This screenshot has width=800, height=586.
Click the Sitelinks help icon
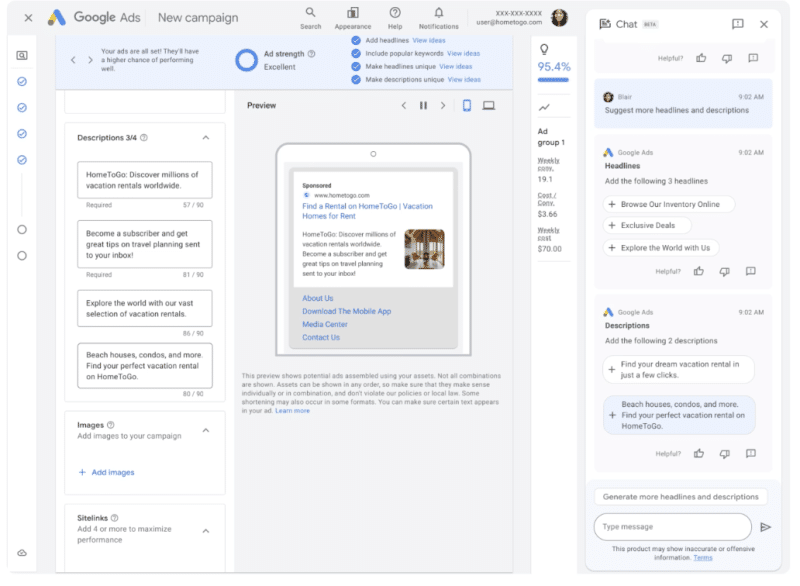(x=114, y=518)
